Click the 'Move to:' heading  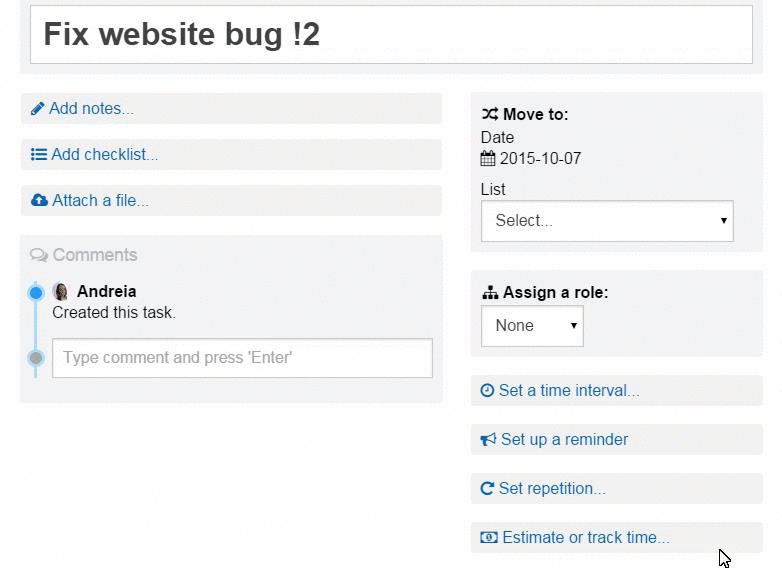coord(536,114)
